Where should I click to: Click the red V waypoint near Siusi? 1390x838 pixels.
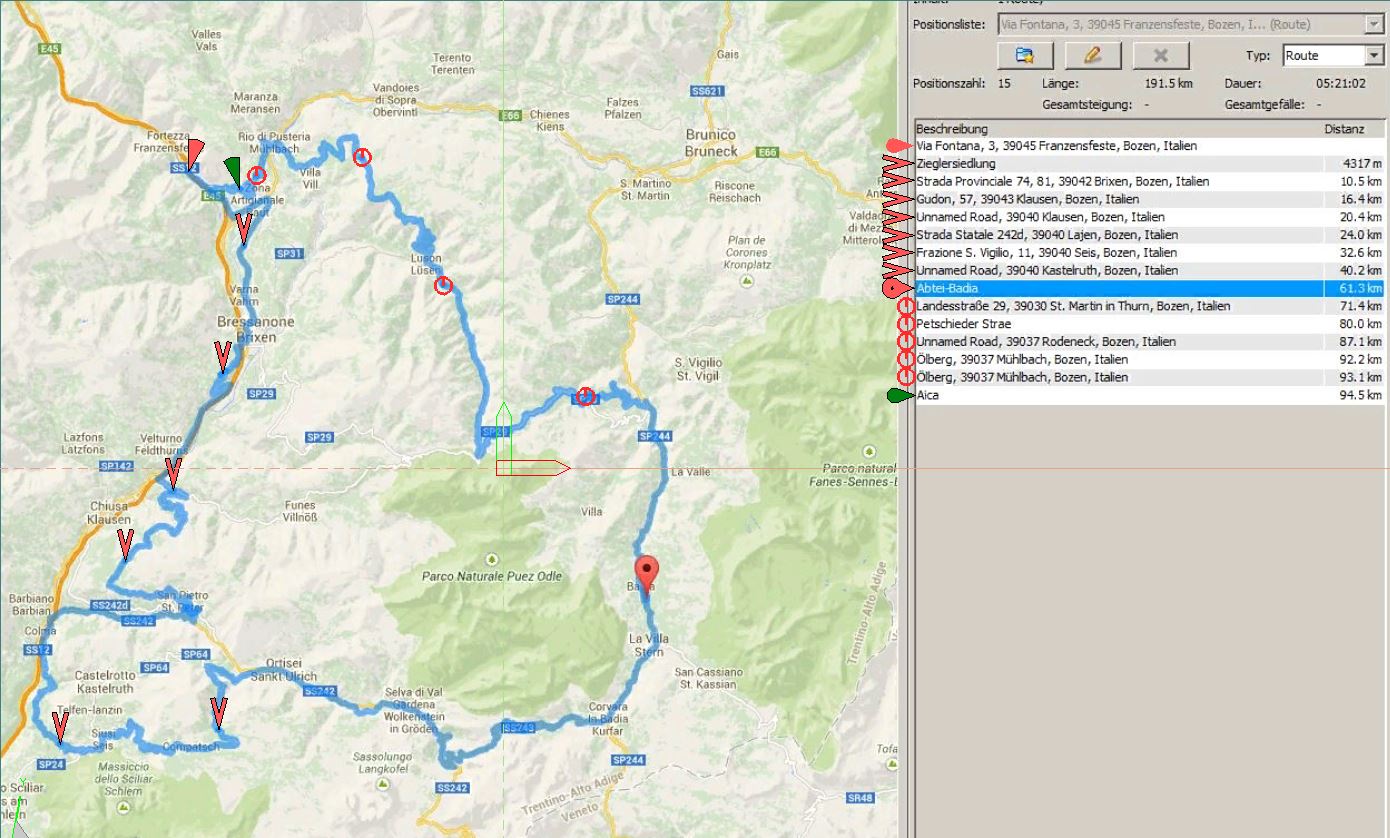click(60, 725)
